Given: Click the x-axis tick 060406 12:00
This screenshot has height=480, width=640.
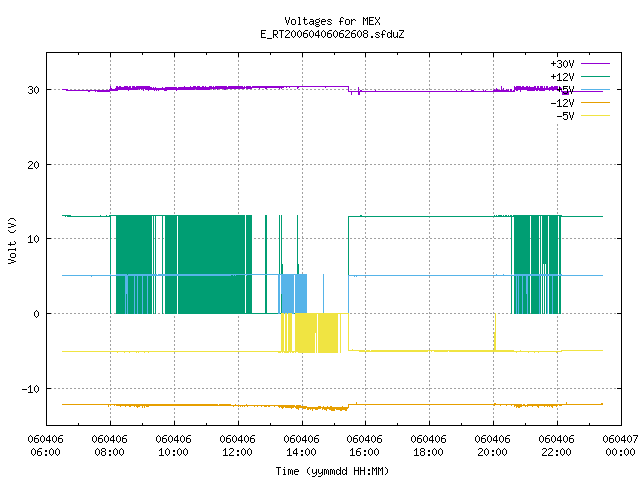Looking at the screenshot, I should coord(237,446).
